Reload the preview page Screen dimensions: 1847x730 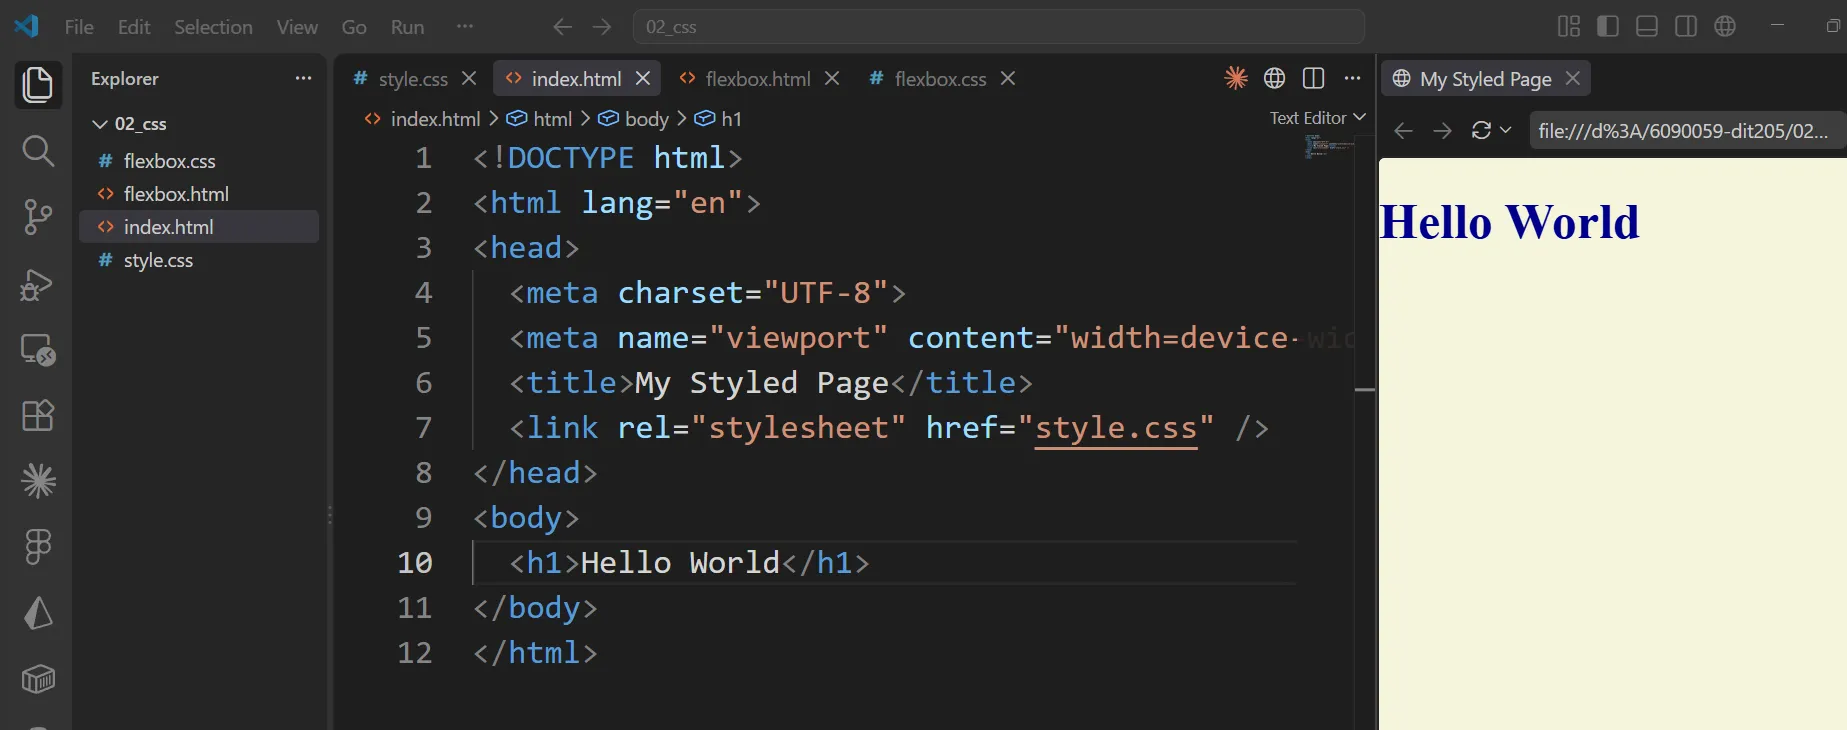coord(1481,131)
